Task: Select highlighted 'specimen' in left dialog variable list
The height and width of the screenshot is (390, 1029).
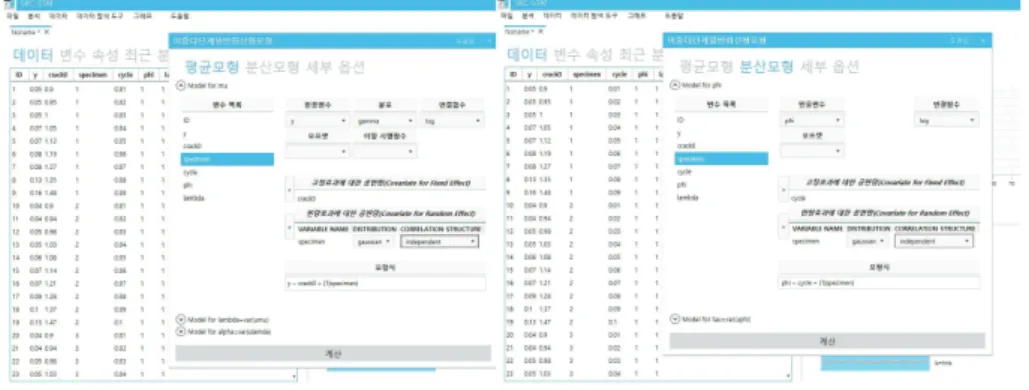Action: pos(227,159)
